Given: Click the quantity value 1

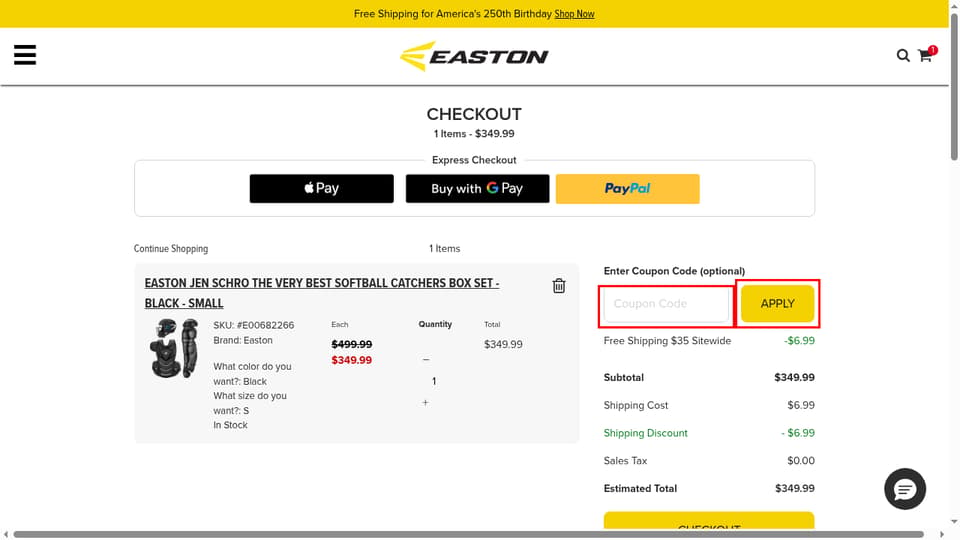Looking at the screenshot, I should click(434, 381).
